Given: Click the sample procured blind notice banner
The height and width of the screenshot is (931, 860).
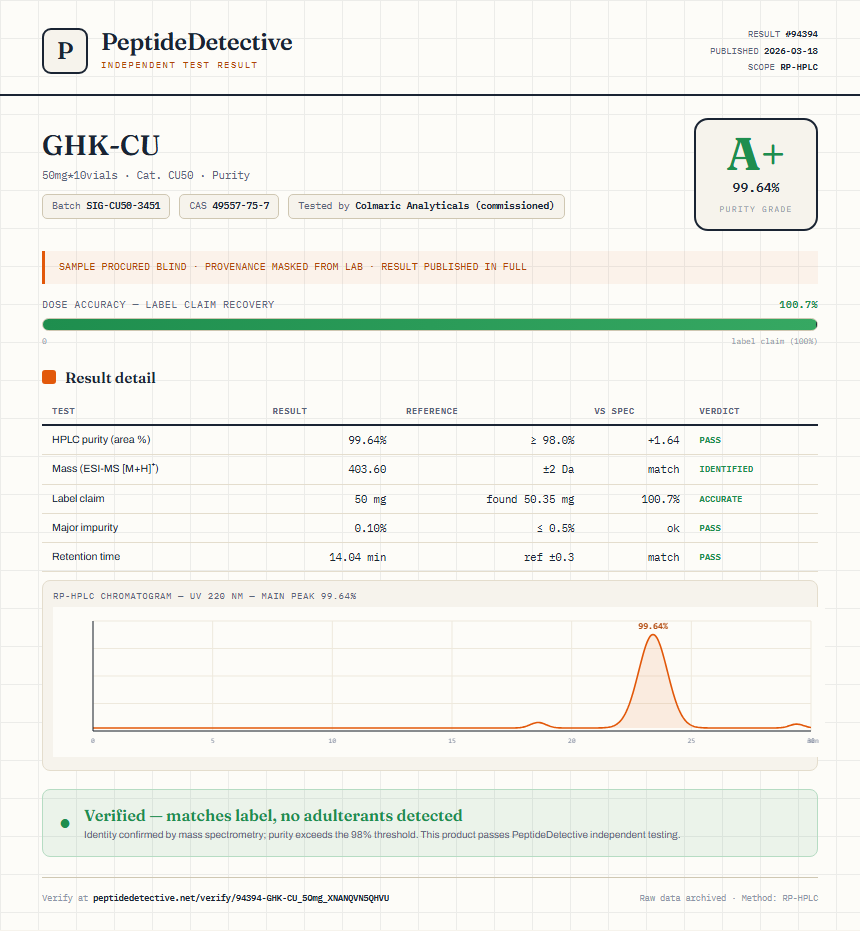Looking at the screenshot, I should [429, 267].
